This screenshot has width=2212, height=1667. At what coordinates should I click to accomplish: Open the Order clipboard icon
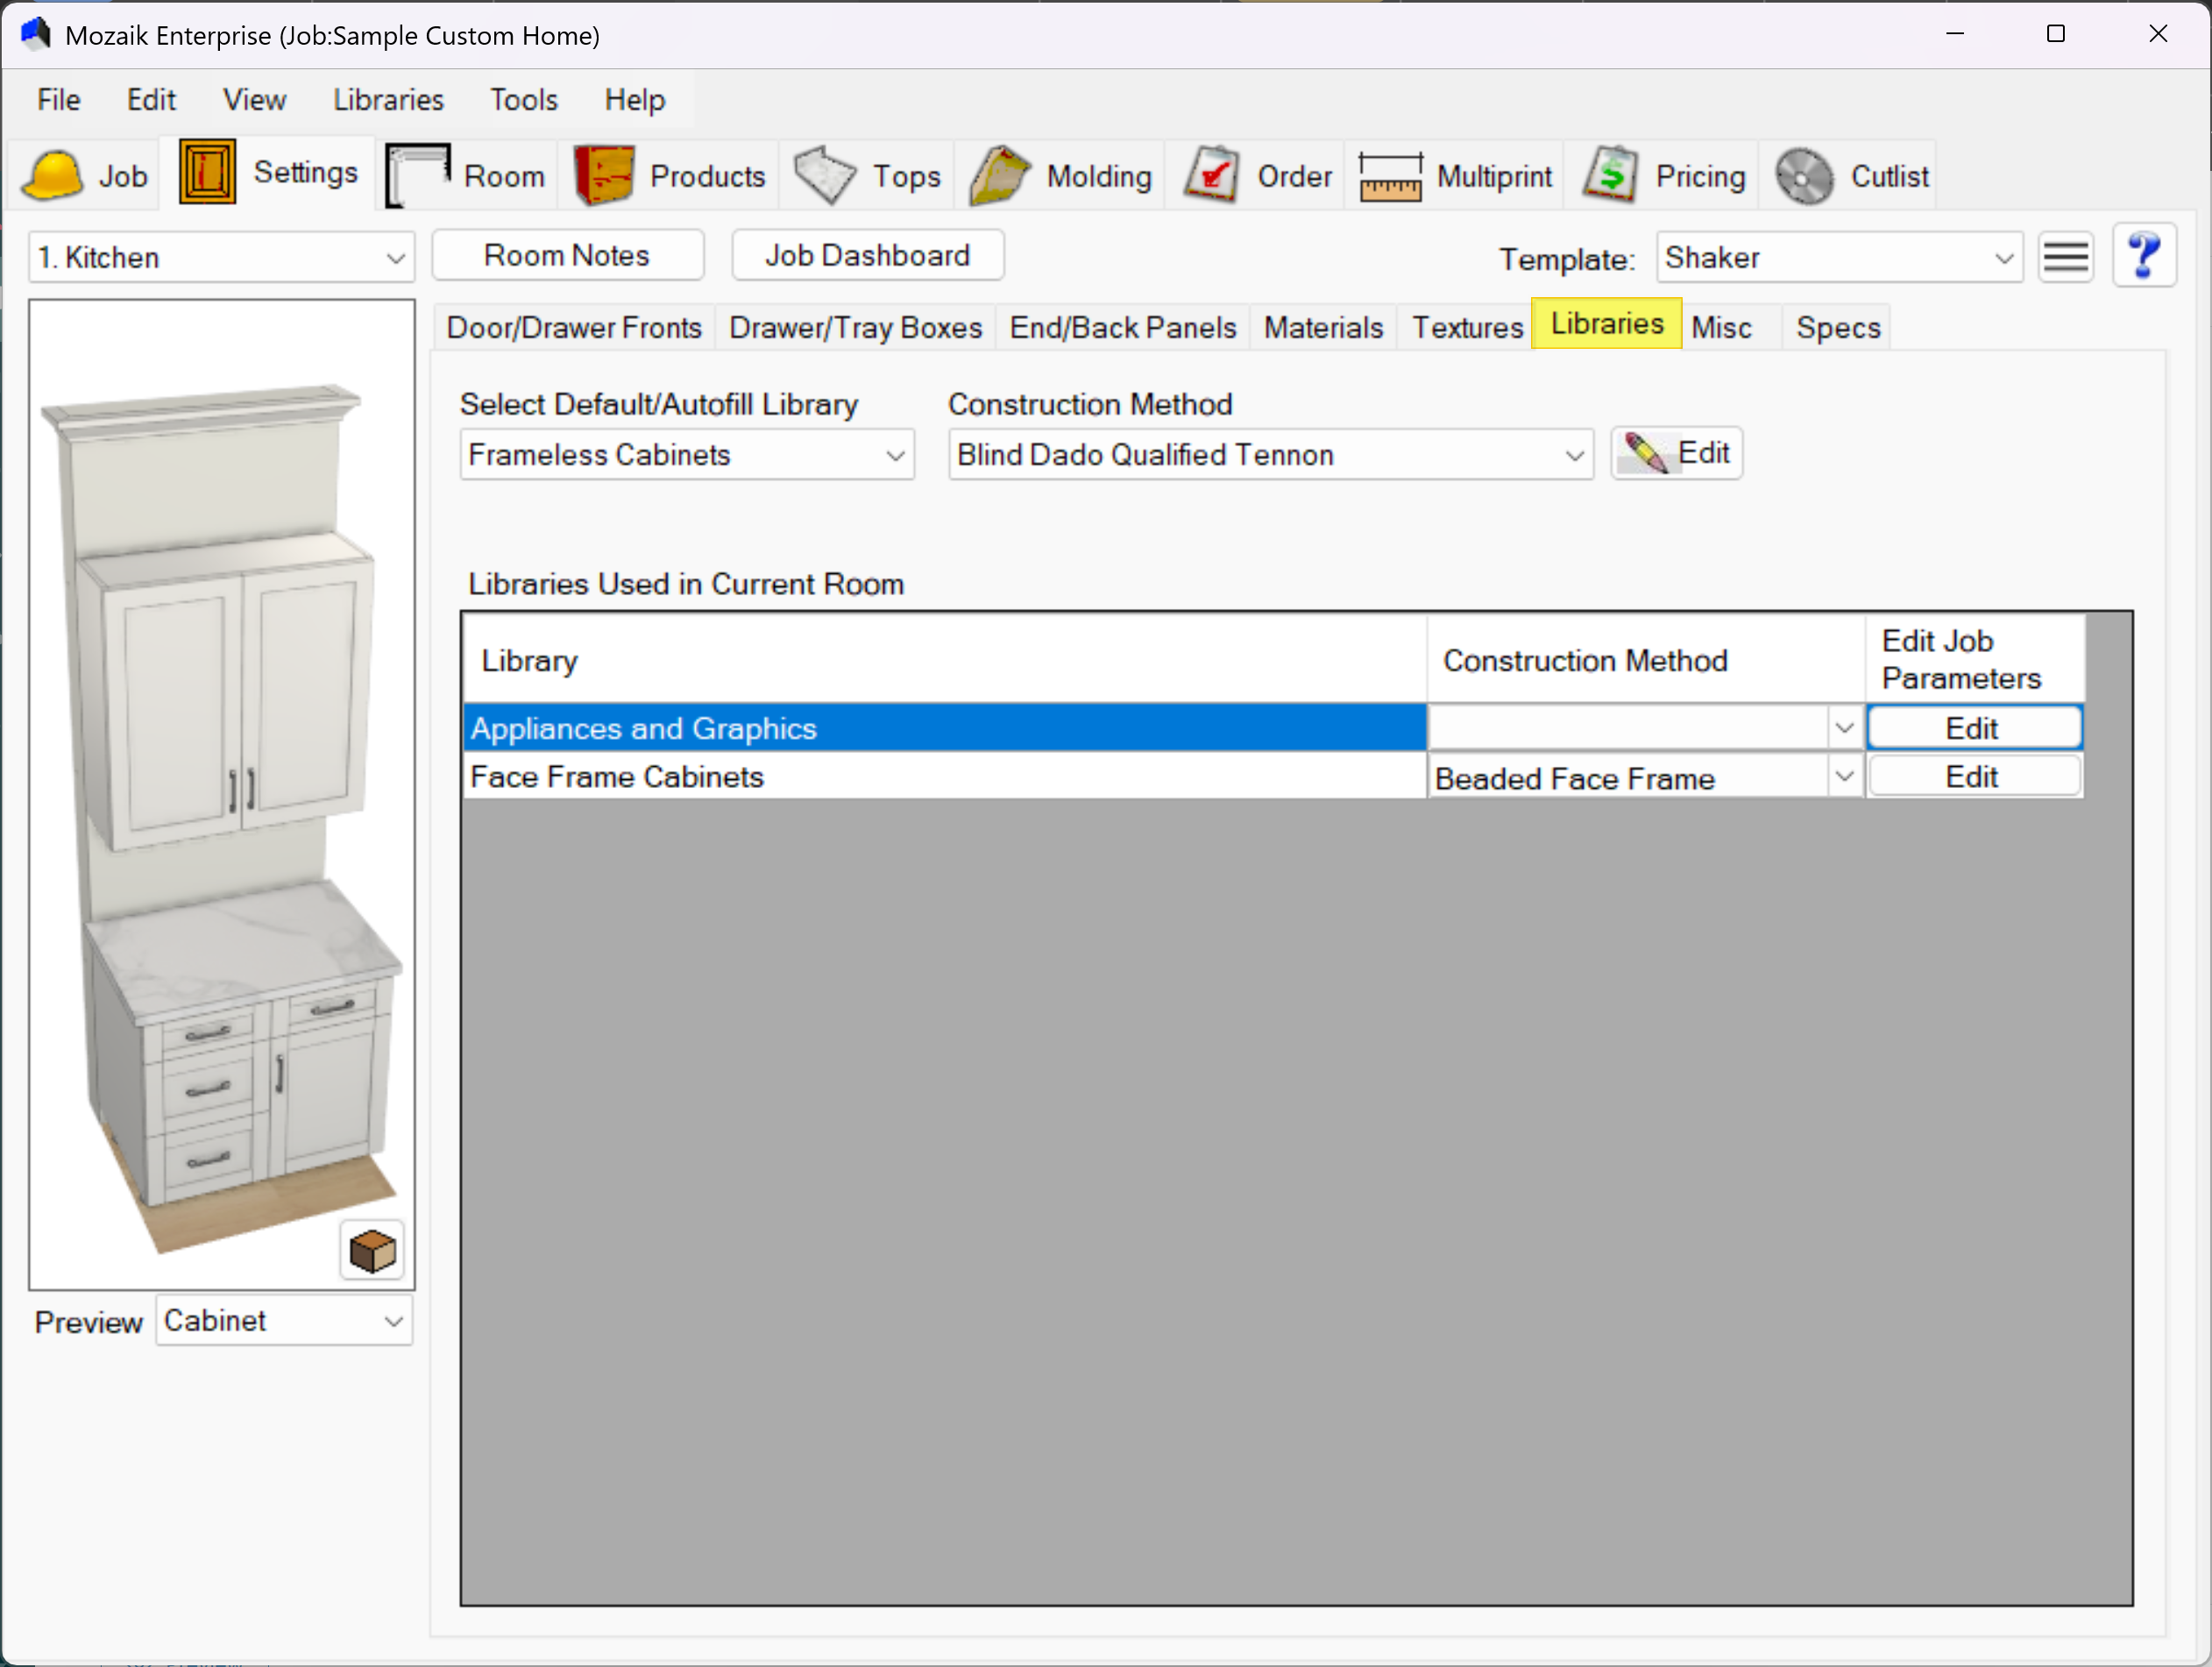(x=1213, y=176)
